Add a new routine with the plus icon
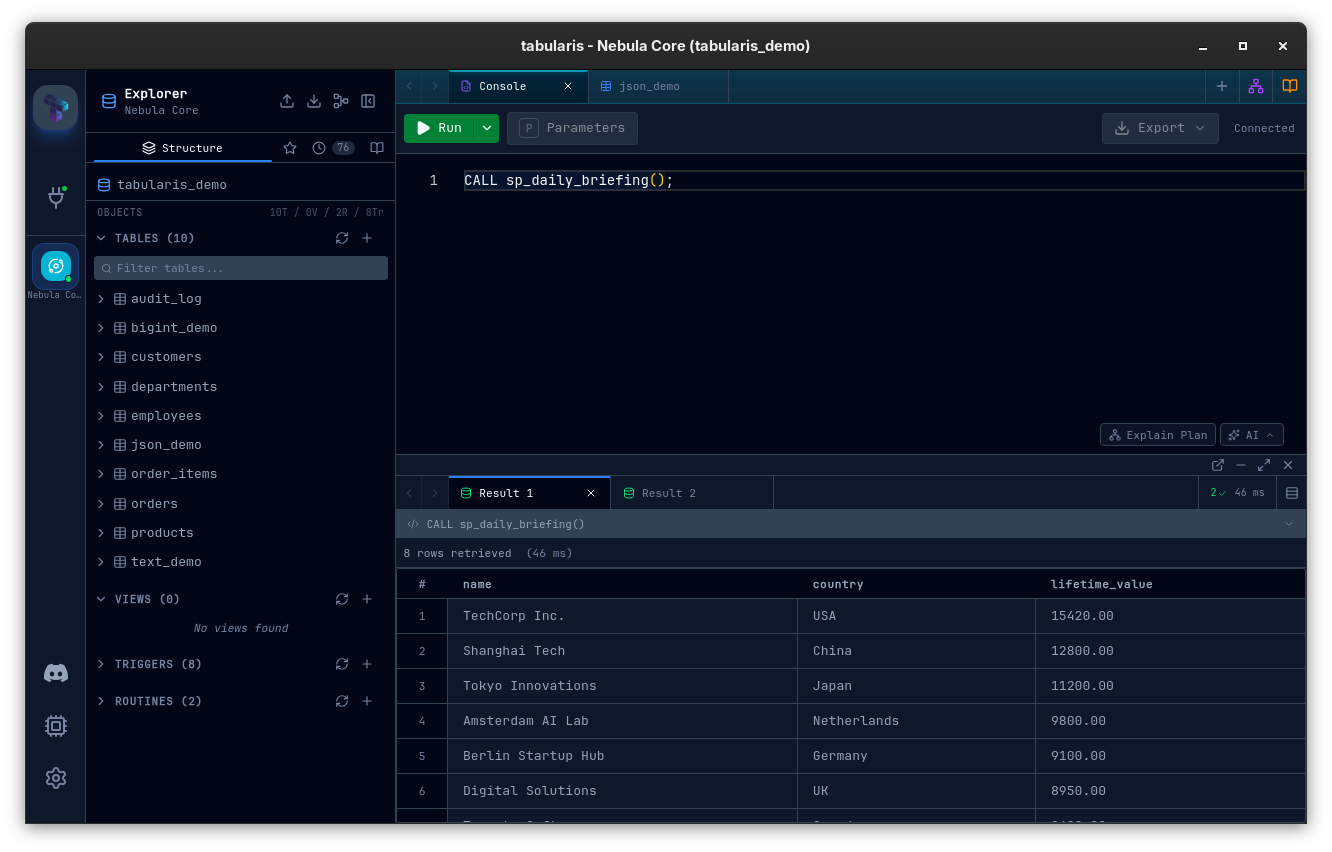 tap(367, 701)
